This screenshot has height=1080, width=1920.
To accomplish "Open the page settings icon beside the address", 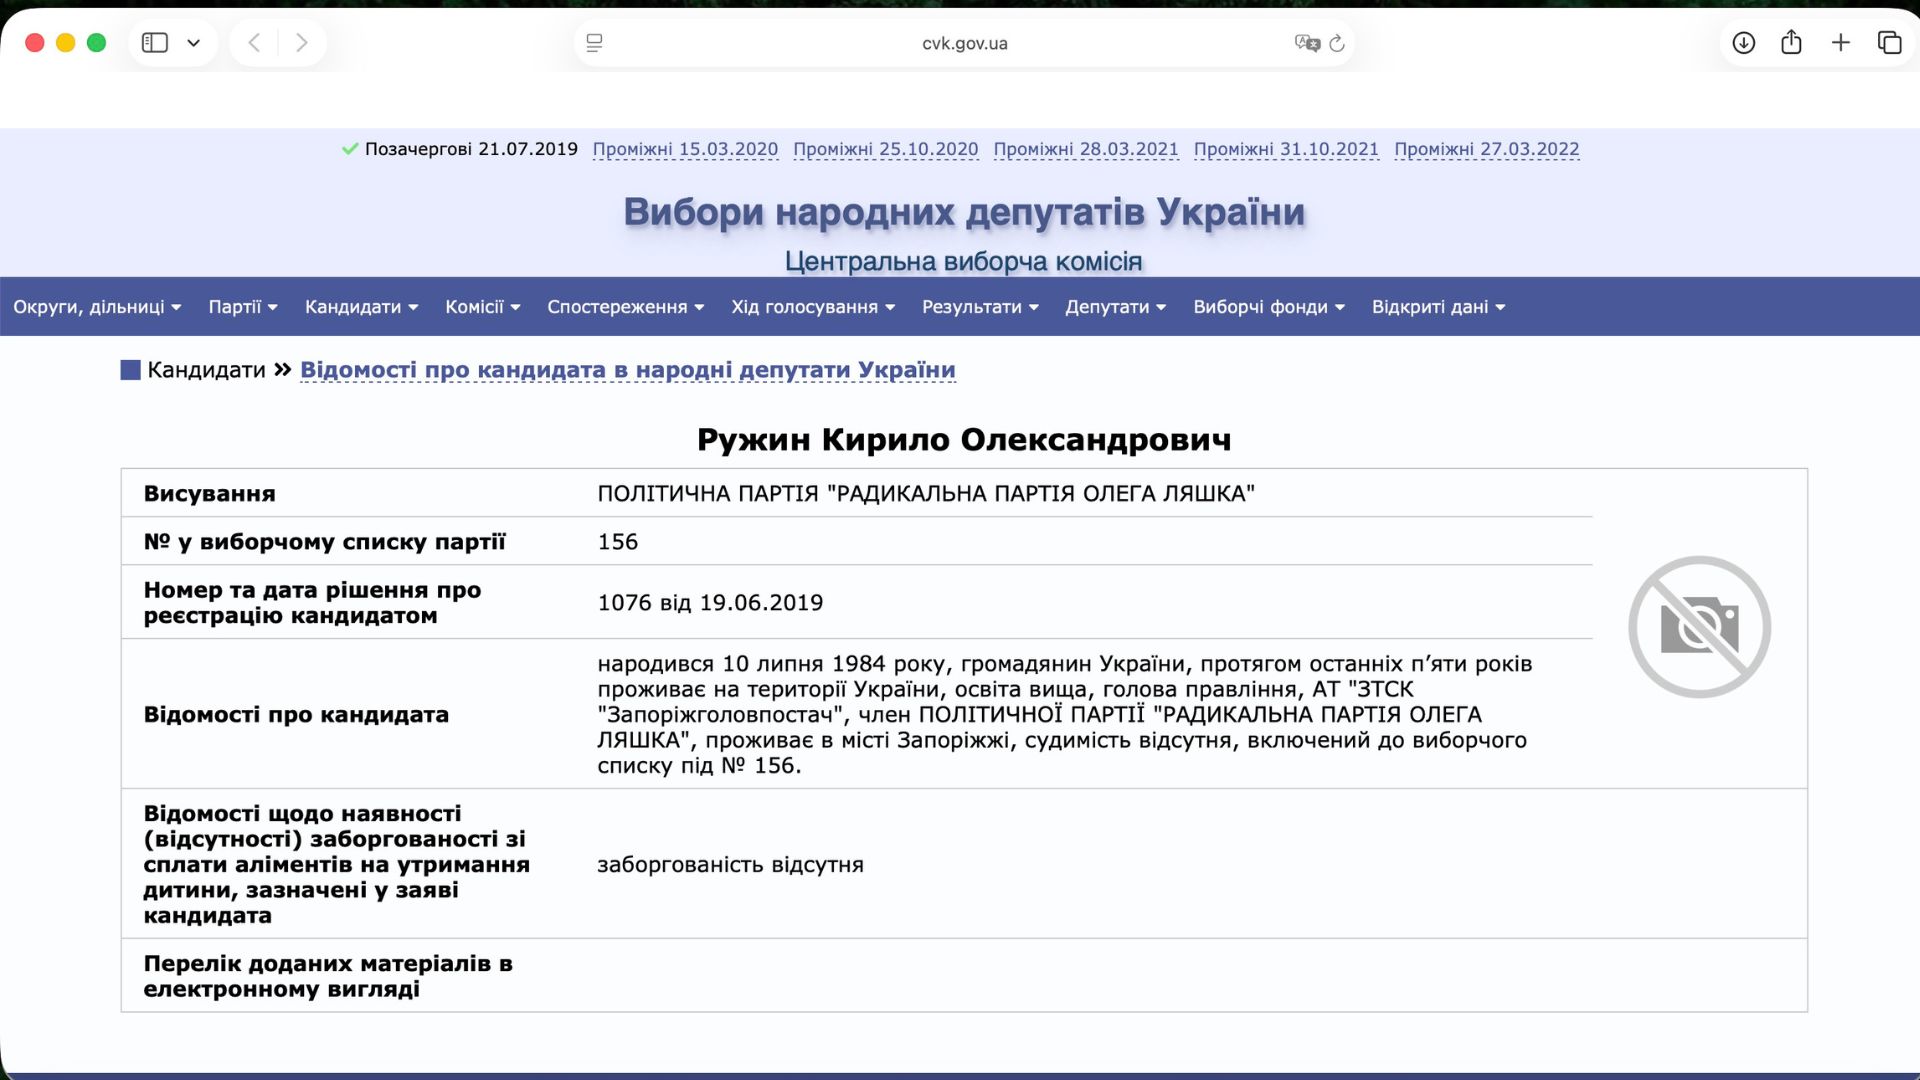I will tap(596, 43).
